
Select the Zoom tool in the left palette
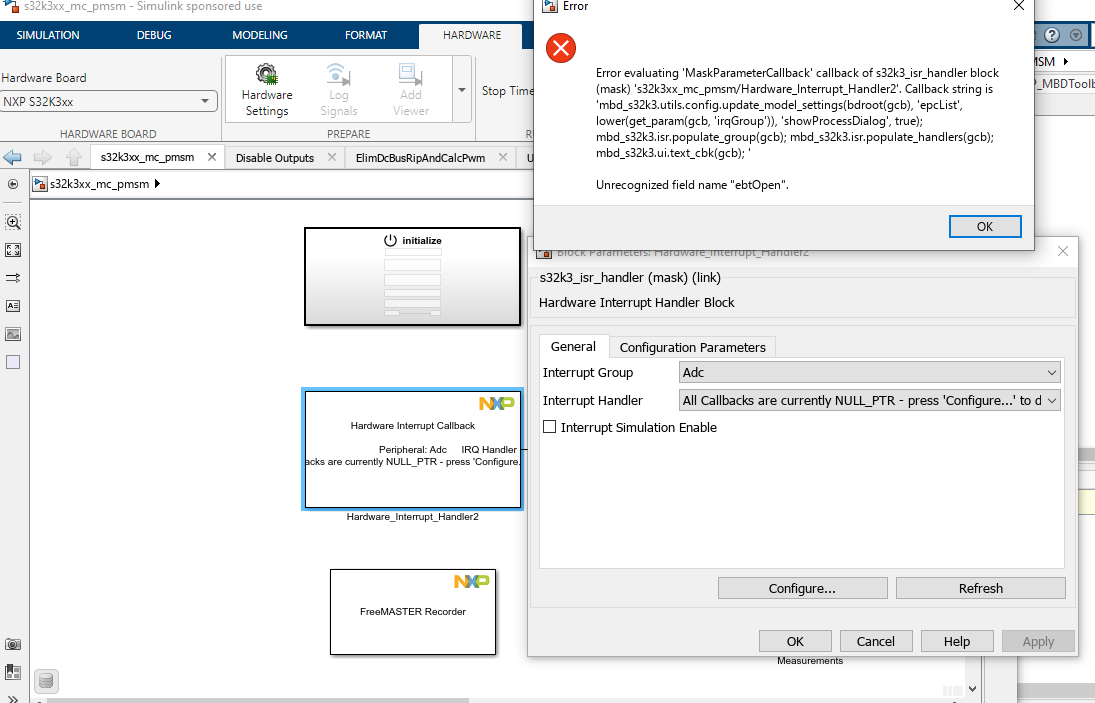pyautogui.click(x=12, y=222)
